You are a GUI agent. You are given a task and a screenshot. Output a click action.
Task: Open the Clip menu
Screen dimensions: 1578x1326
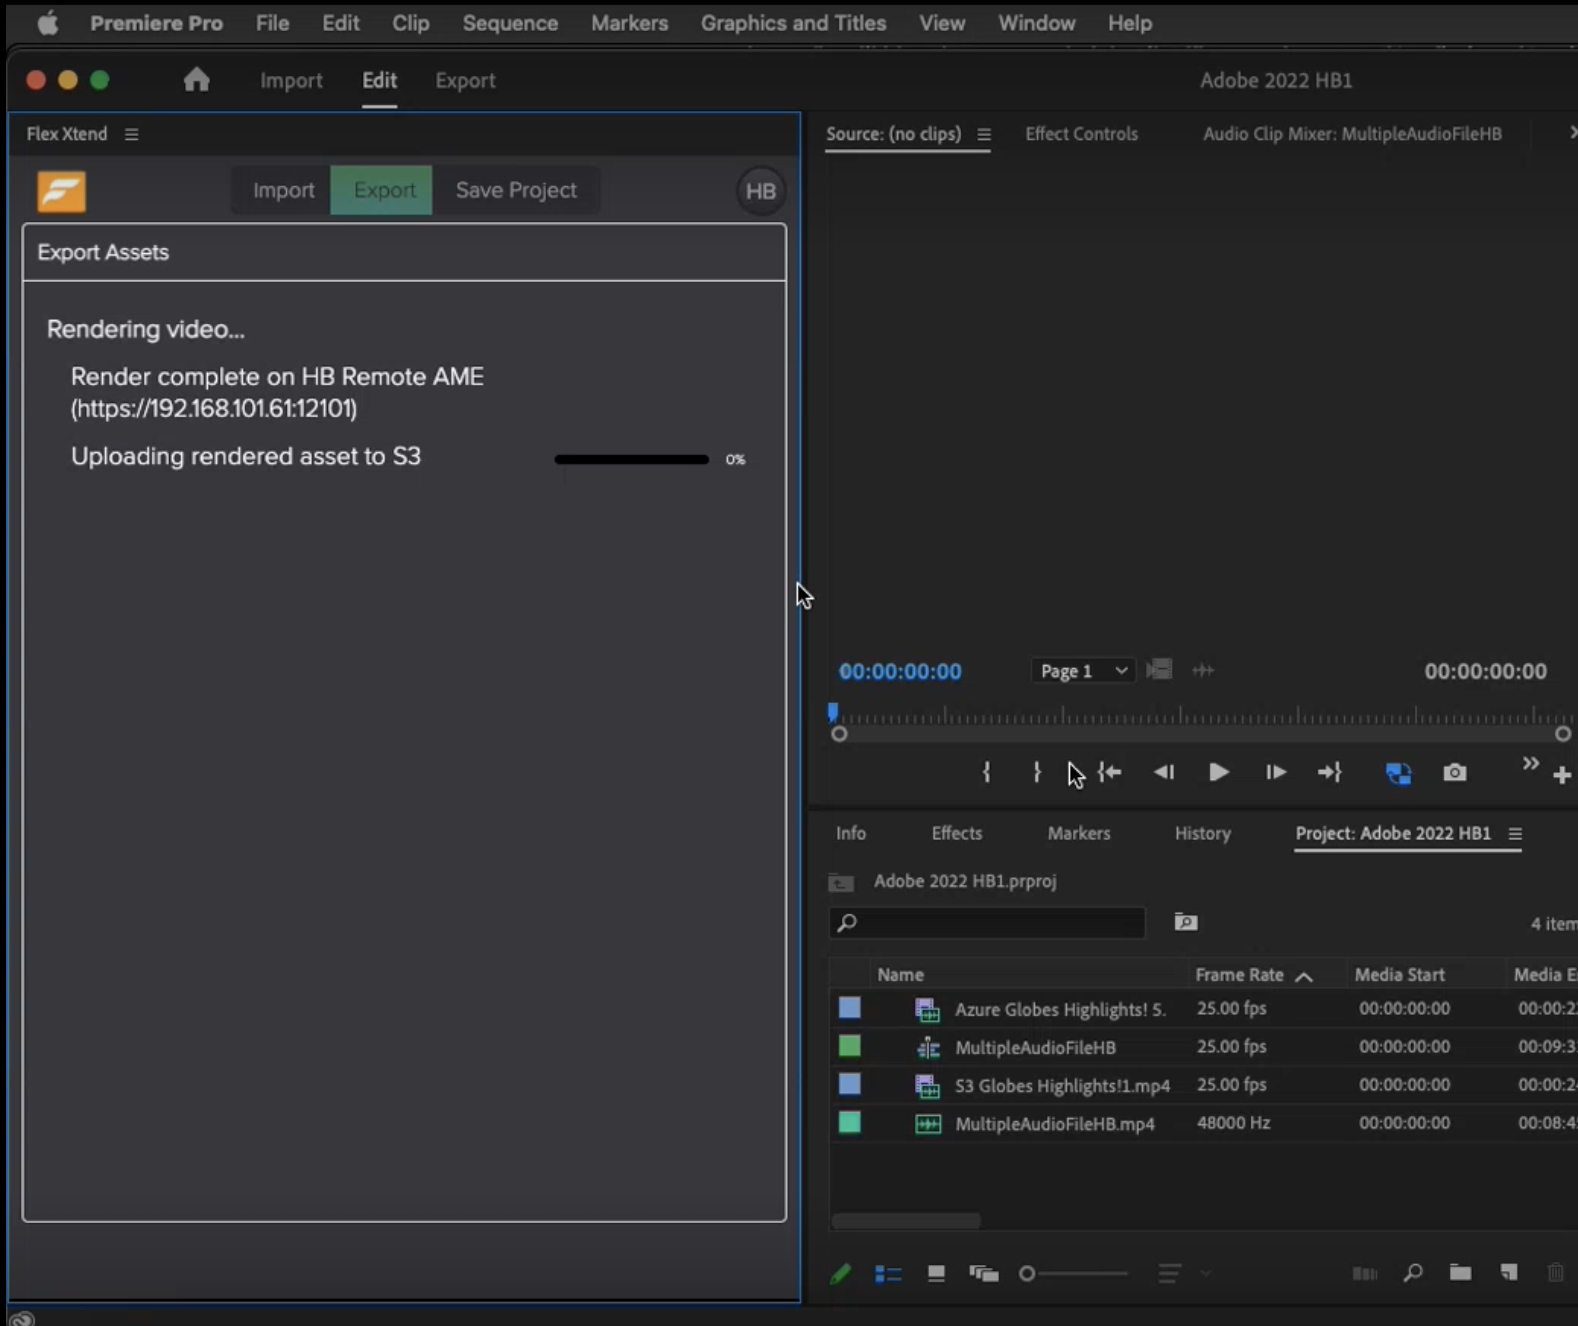(410, 23)
